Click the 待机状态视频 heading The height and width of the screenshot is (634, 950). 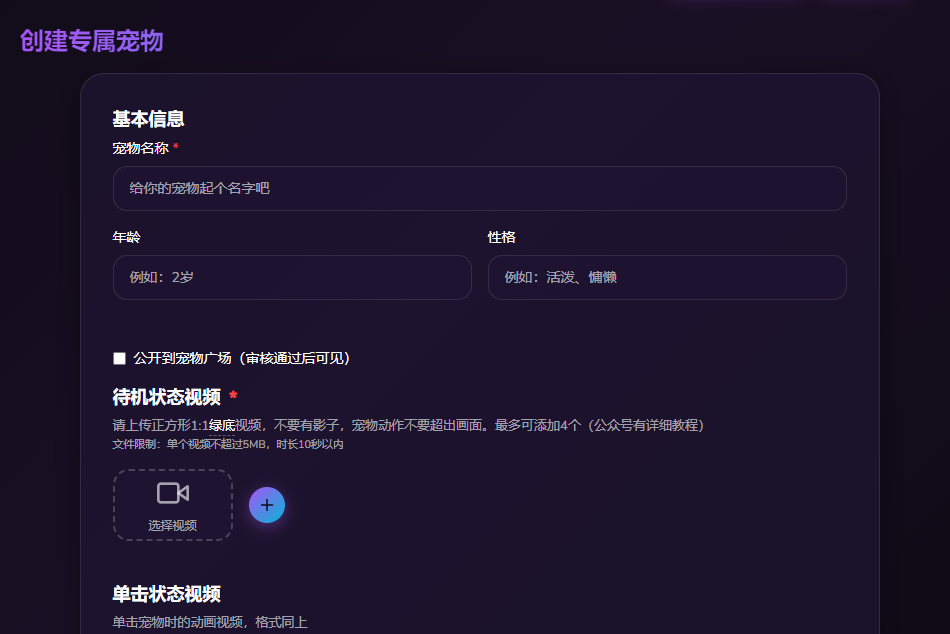(x=167, y=397)
